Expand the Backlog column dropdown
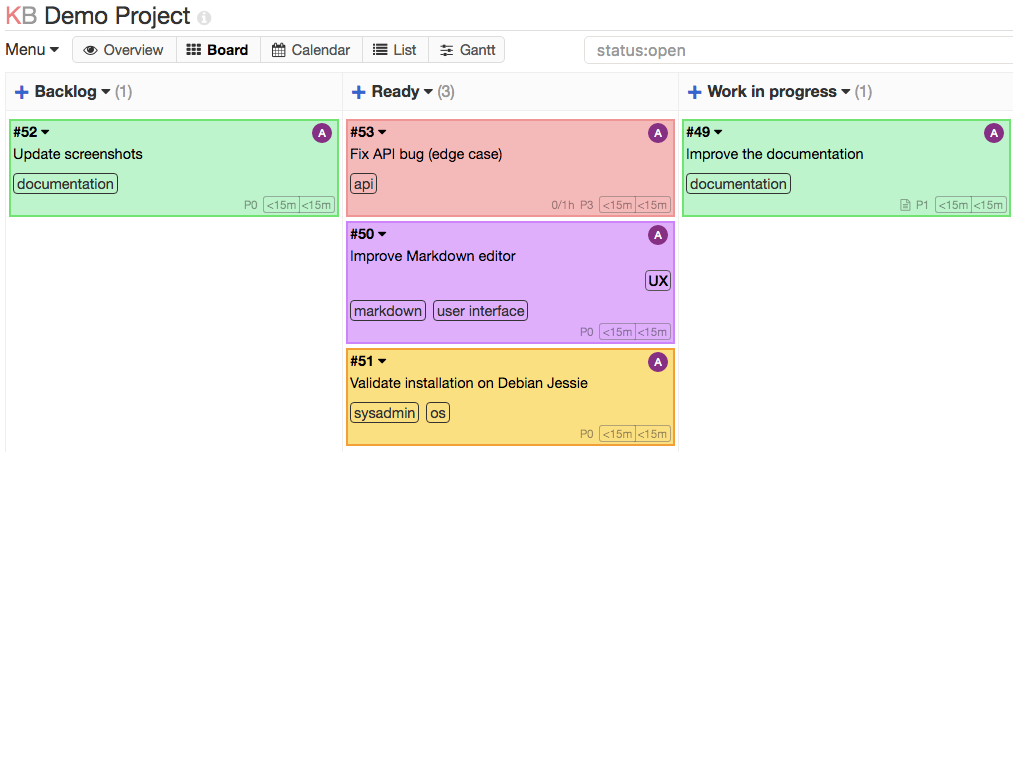 (106, 92)
